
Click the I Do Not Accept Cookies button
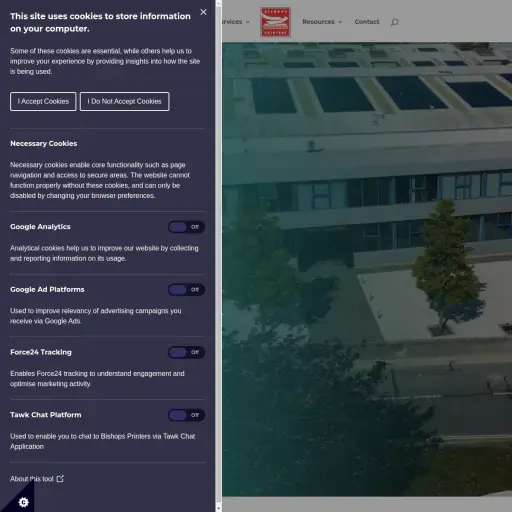[124, 101]
